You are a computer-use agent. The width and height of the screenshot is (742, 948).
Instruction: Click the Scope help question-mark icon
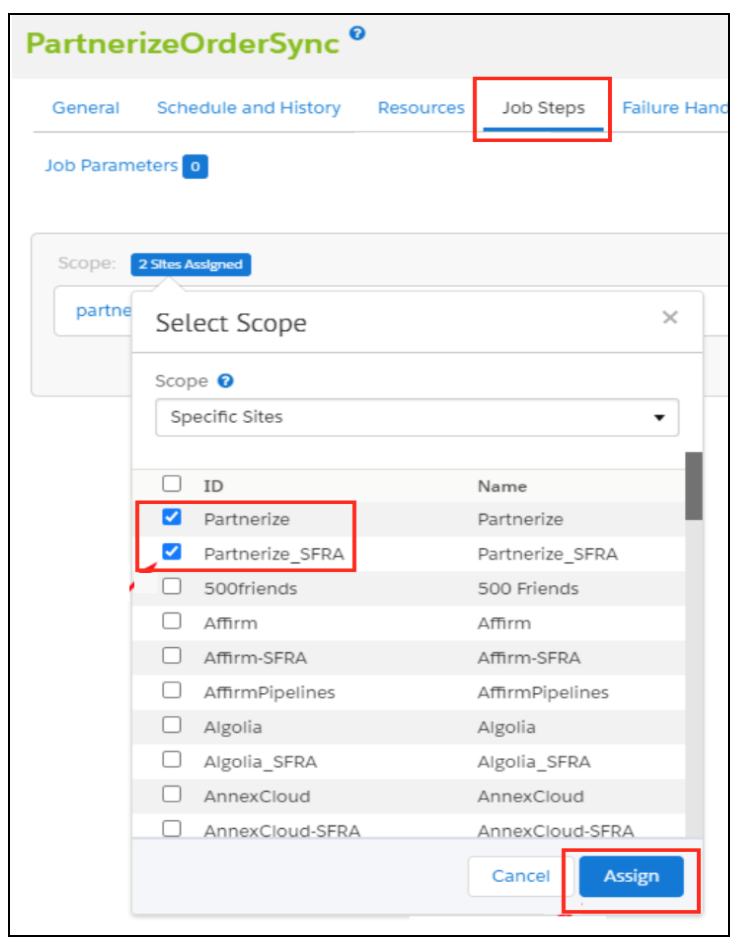click(x=226, y=381)
